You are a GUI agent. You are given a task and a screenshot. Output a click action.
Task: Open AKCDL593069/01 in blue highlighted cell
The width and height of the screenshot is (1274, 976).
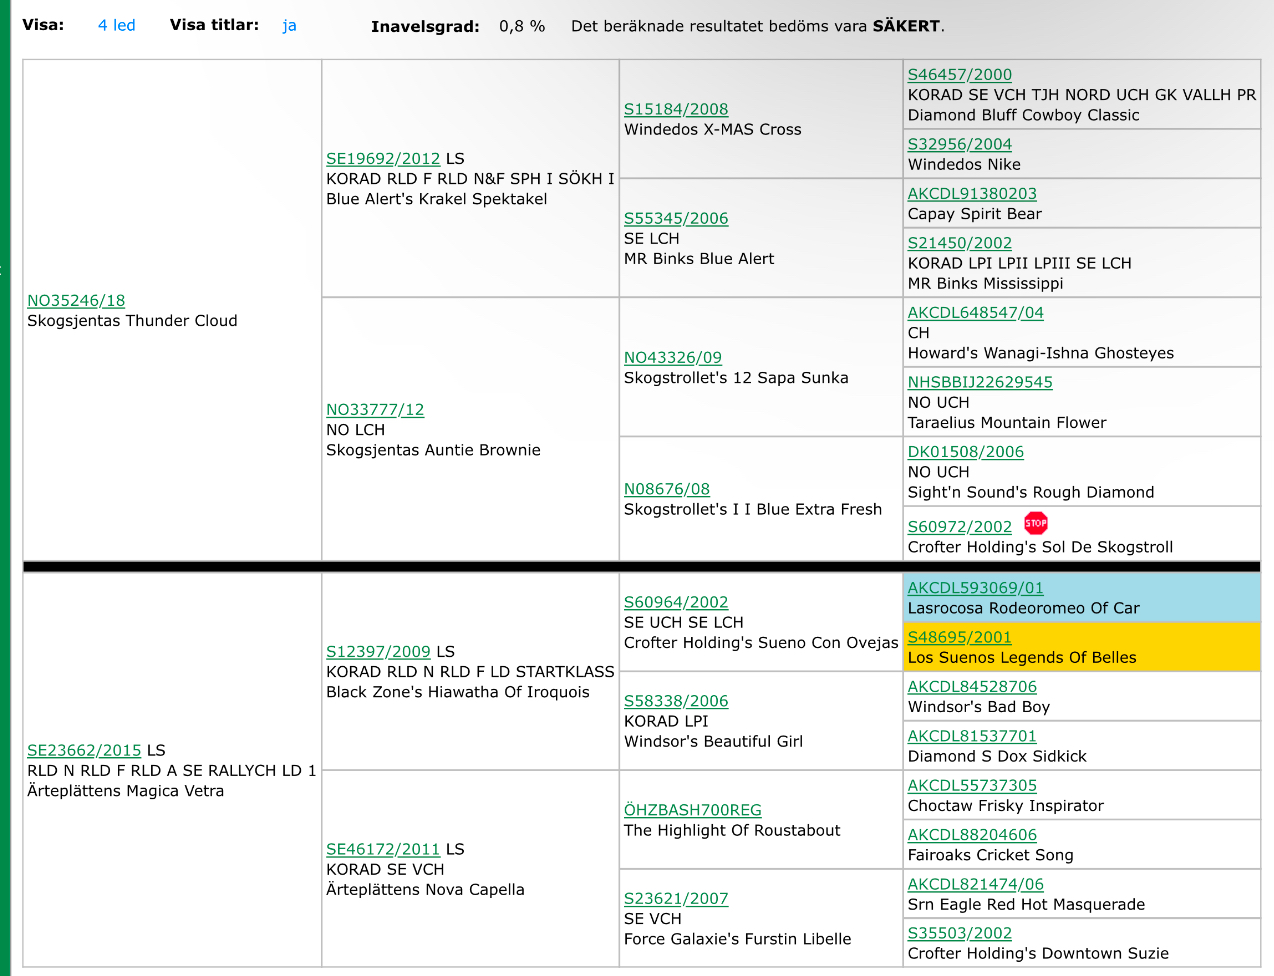(x=975, y=589)
